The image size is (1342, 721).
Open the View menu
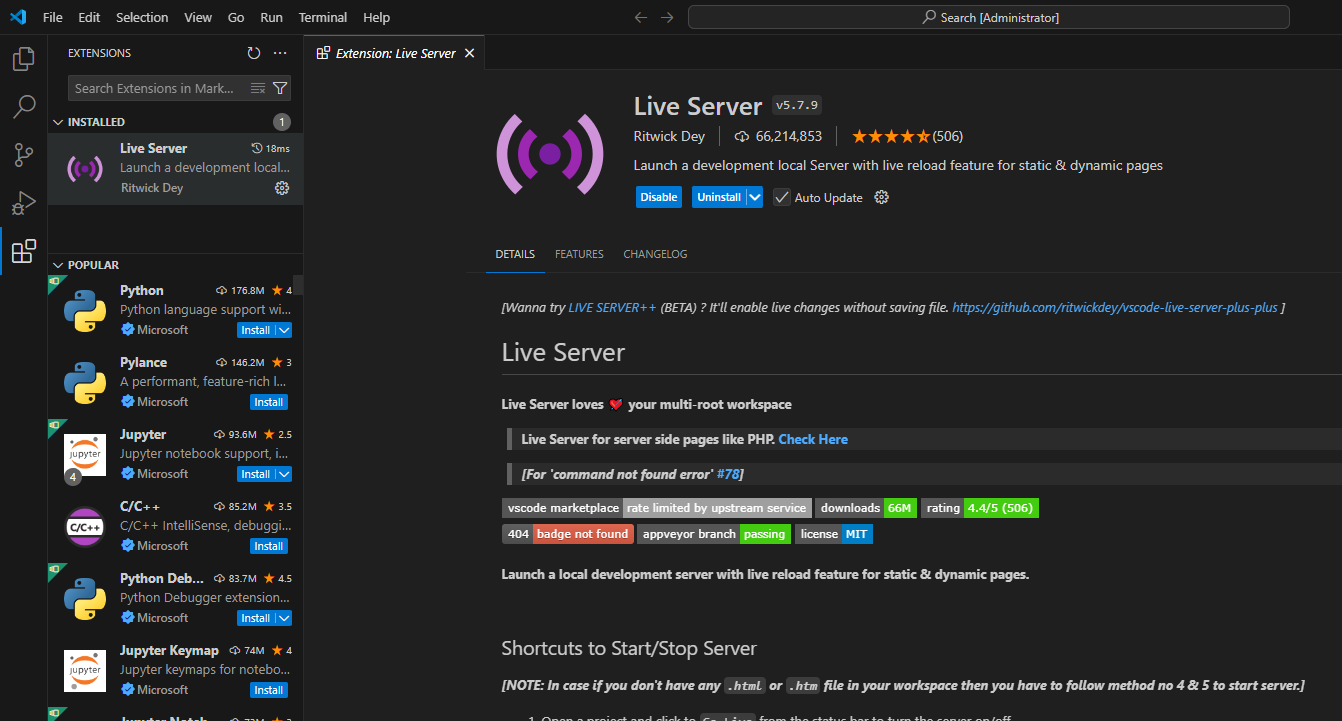click(x=198, y=17)
